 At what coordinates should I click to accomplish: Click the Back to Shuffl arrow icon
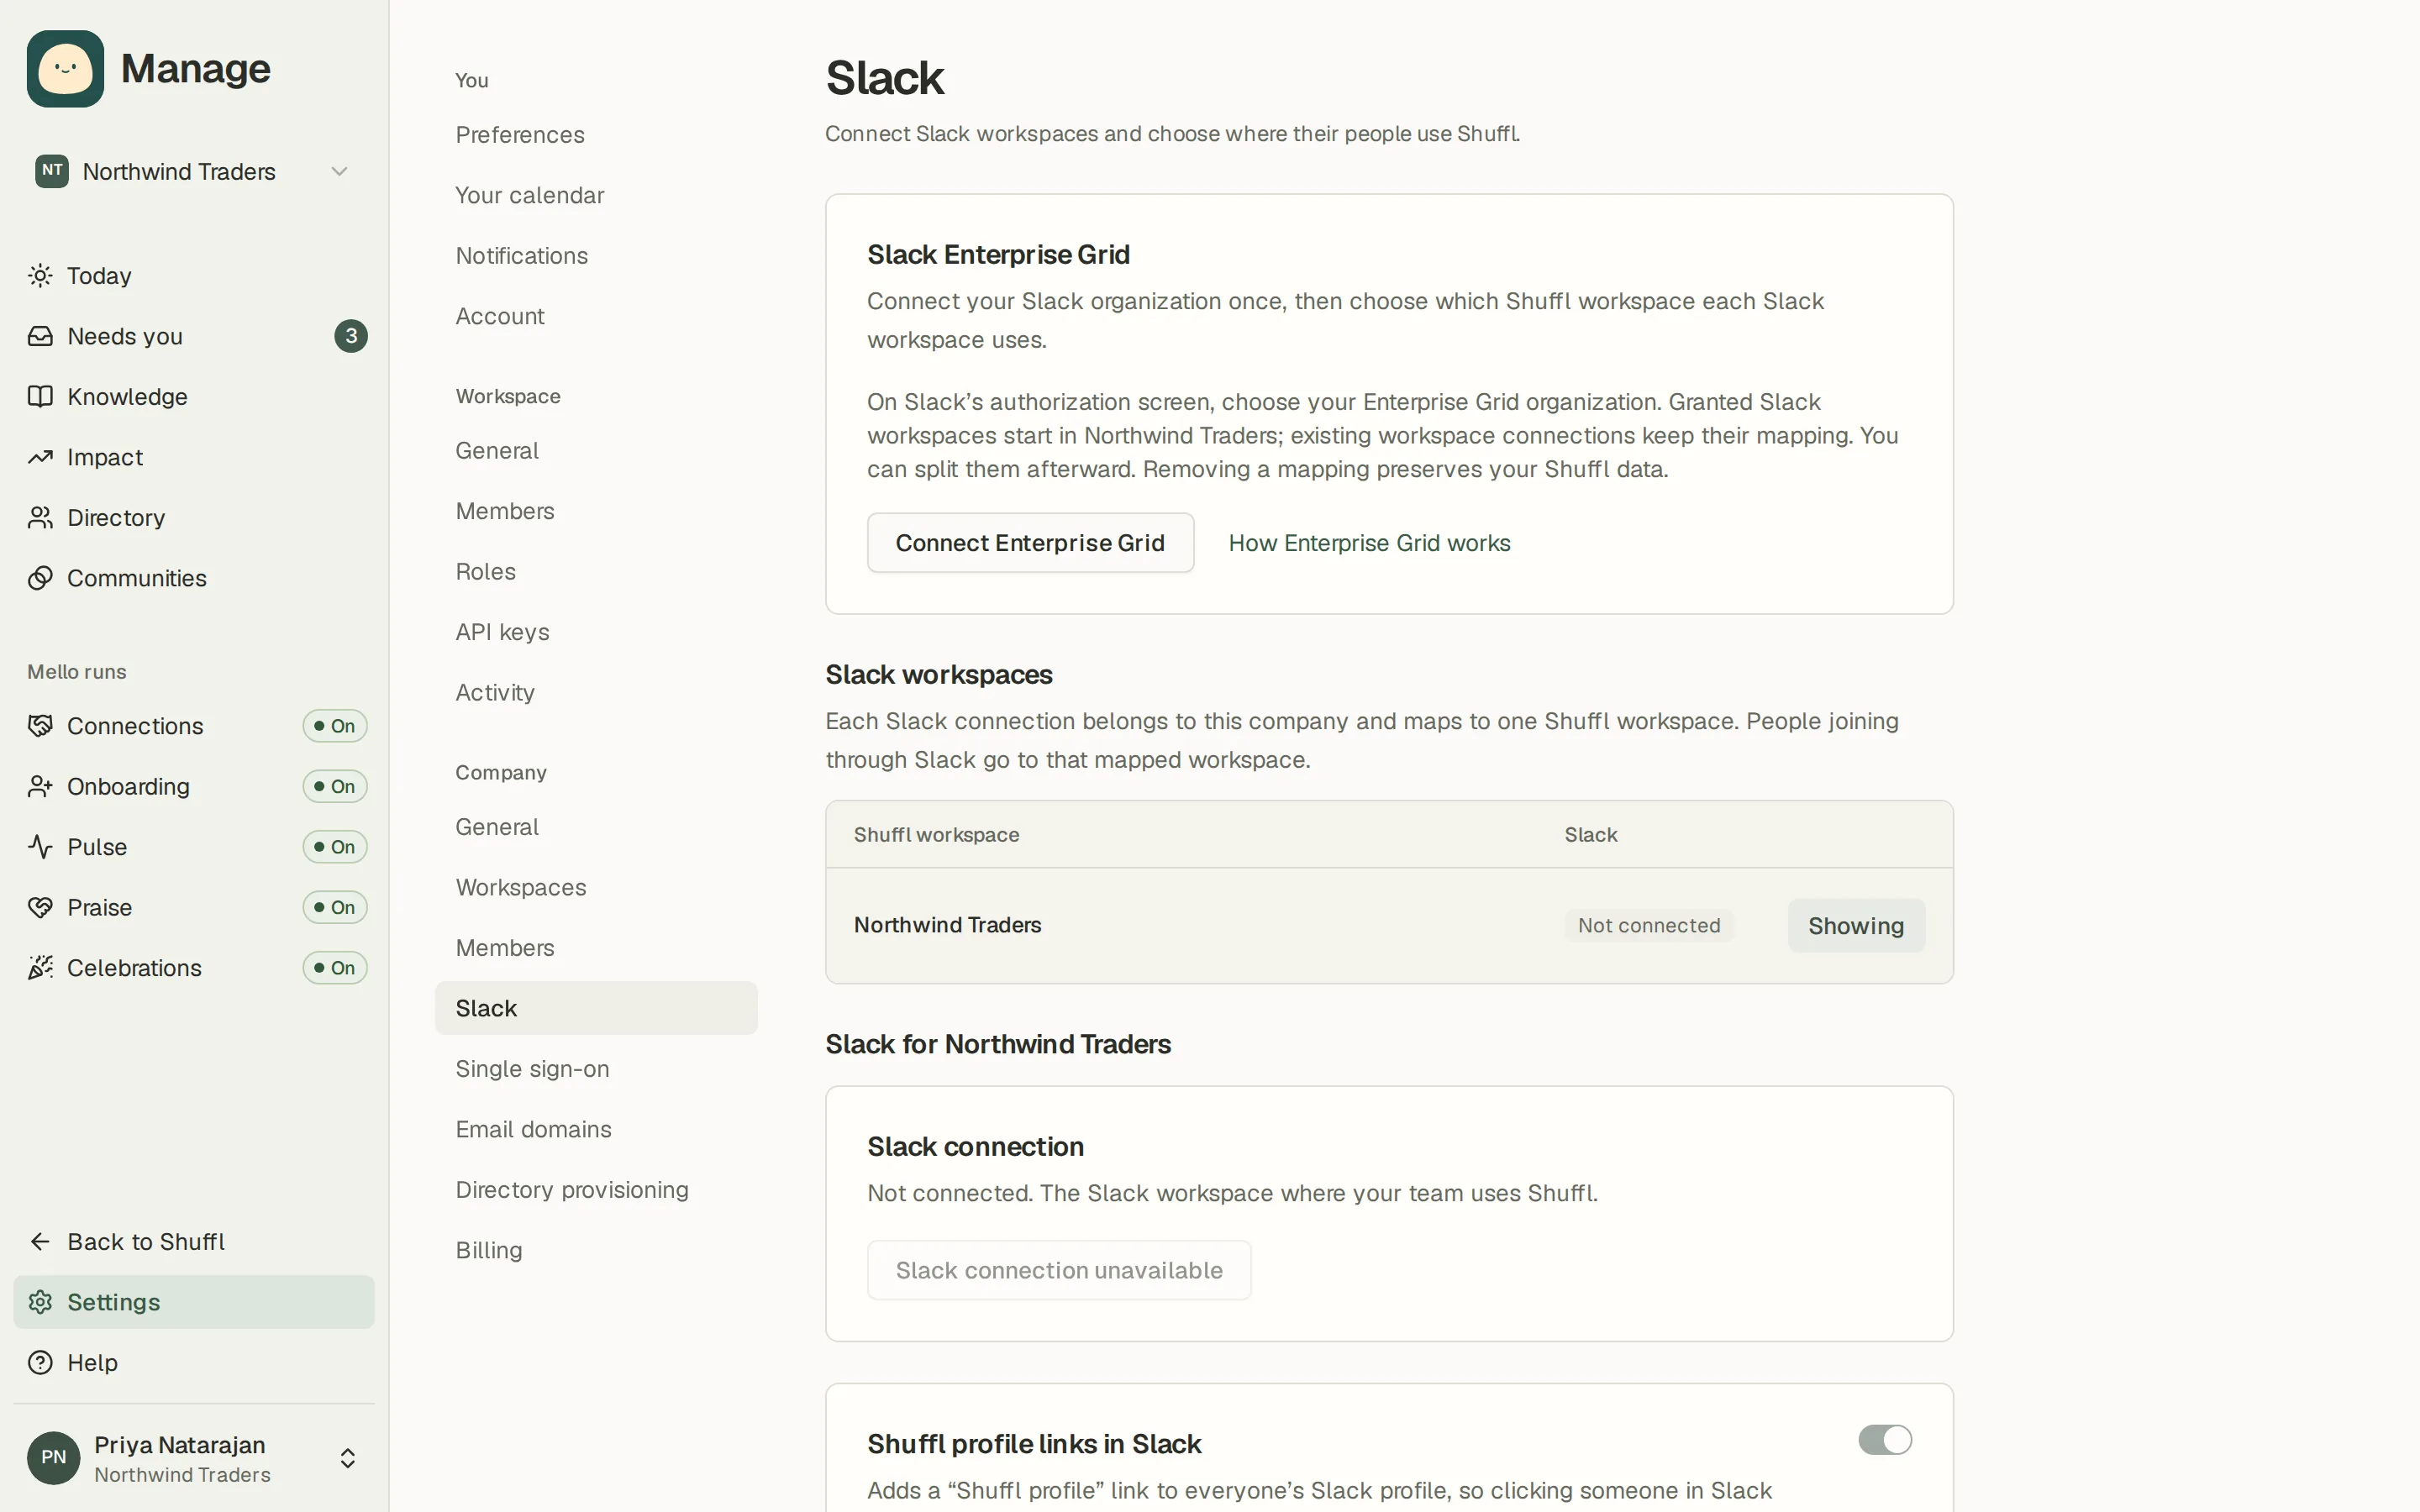[x=40, y=1241]
